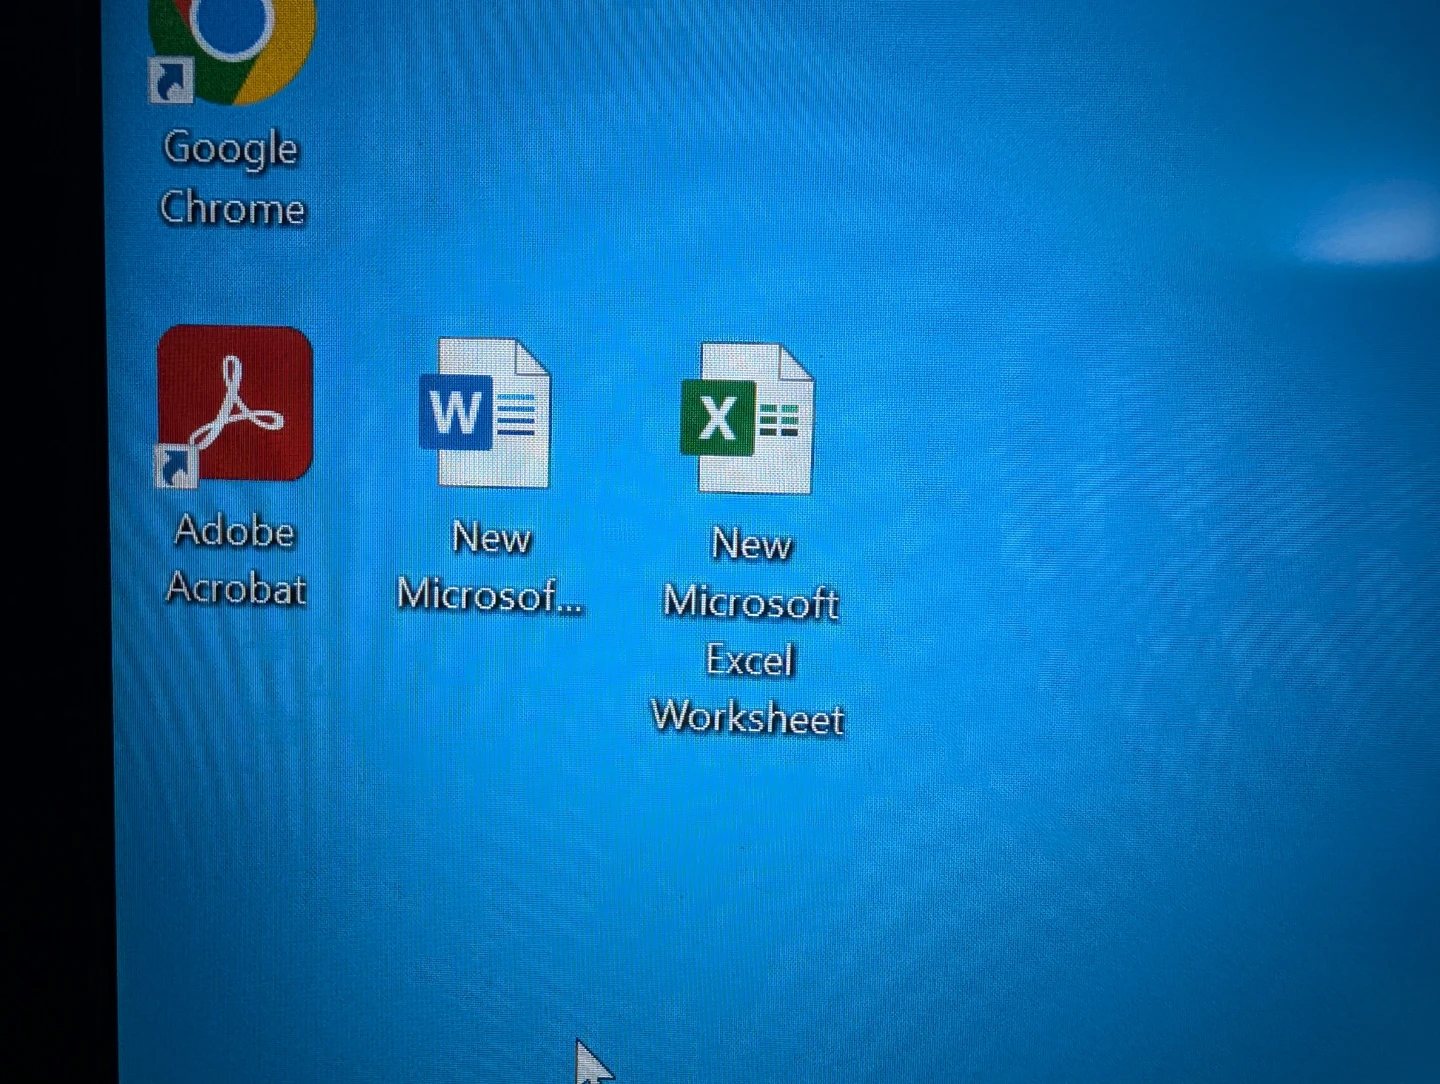Select the Google Chrome desktop shortcut icon
The height and width of the screenshot is (1084, 1440).
click(232, 50)
